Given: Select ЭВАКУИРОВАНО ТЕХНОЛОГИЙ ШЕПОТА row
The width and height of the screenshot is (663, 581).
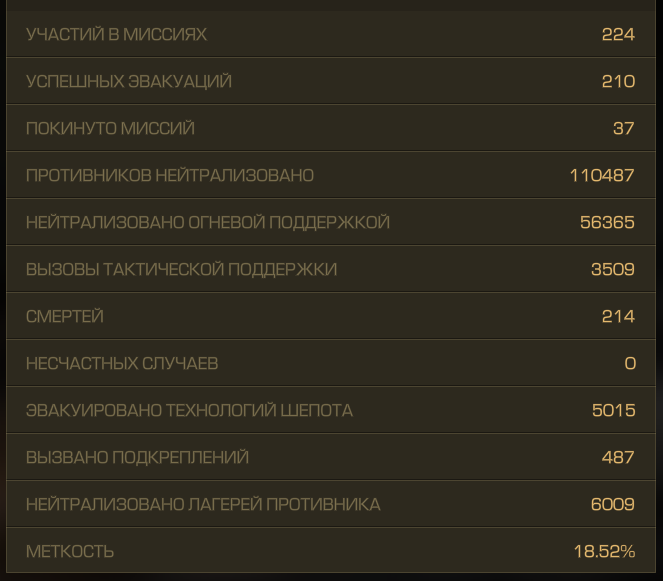Looking at the screenshot, I should click(x=331, y=410).
